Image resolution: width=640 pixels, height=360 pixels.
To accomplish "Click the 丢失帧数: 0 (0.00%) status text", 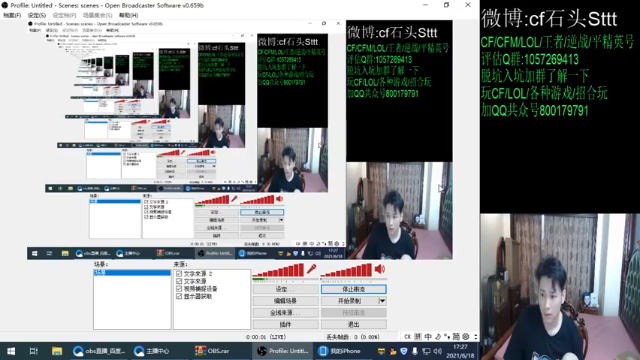I will click(353, 337).
